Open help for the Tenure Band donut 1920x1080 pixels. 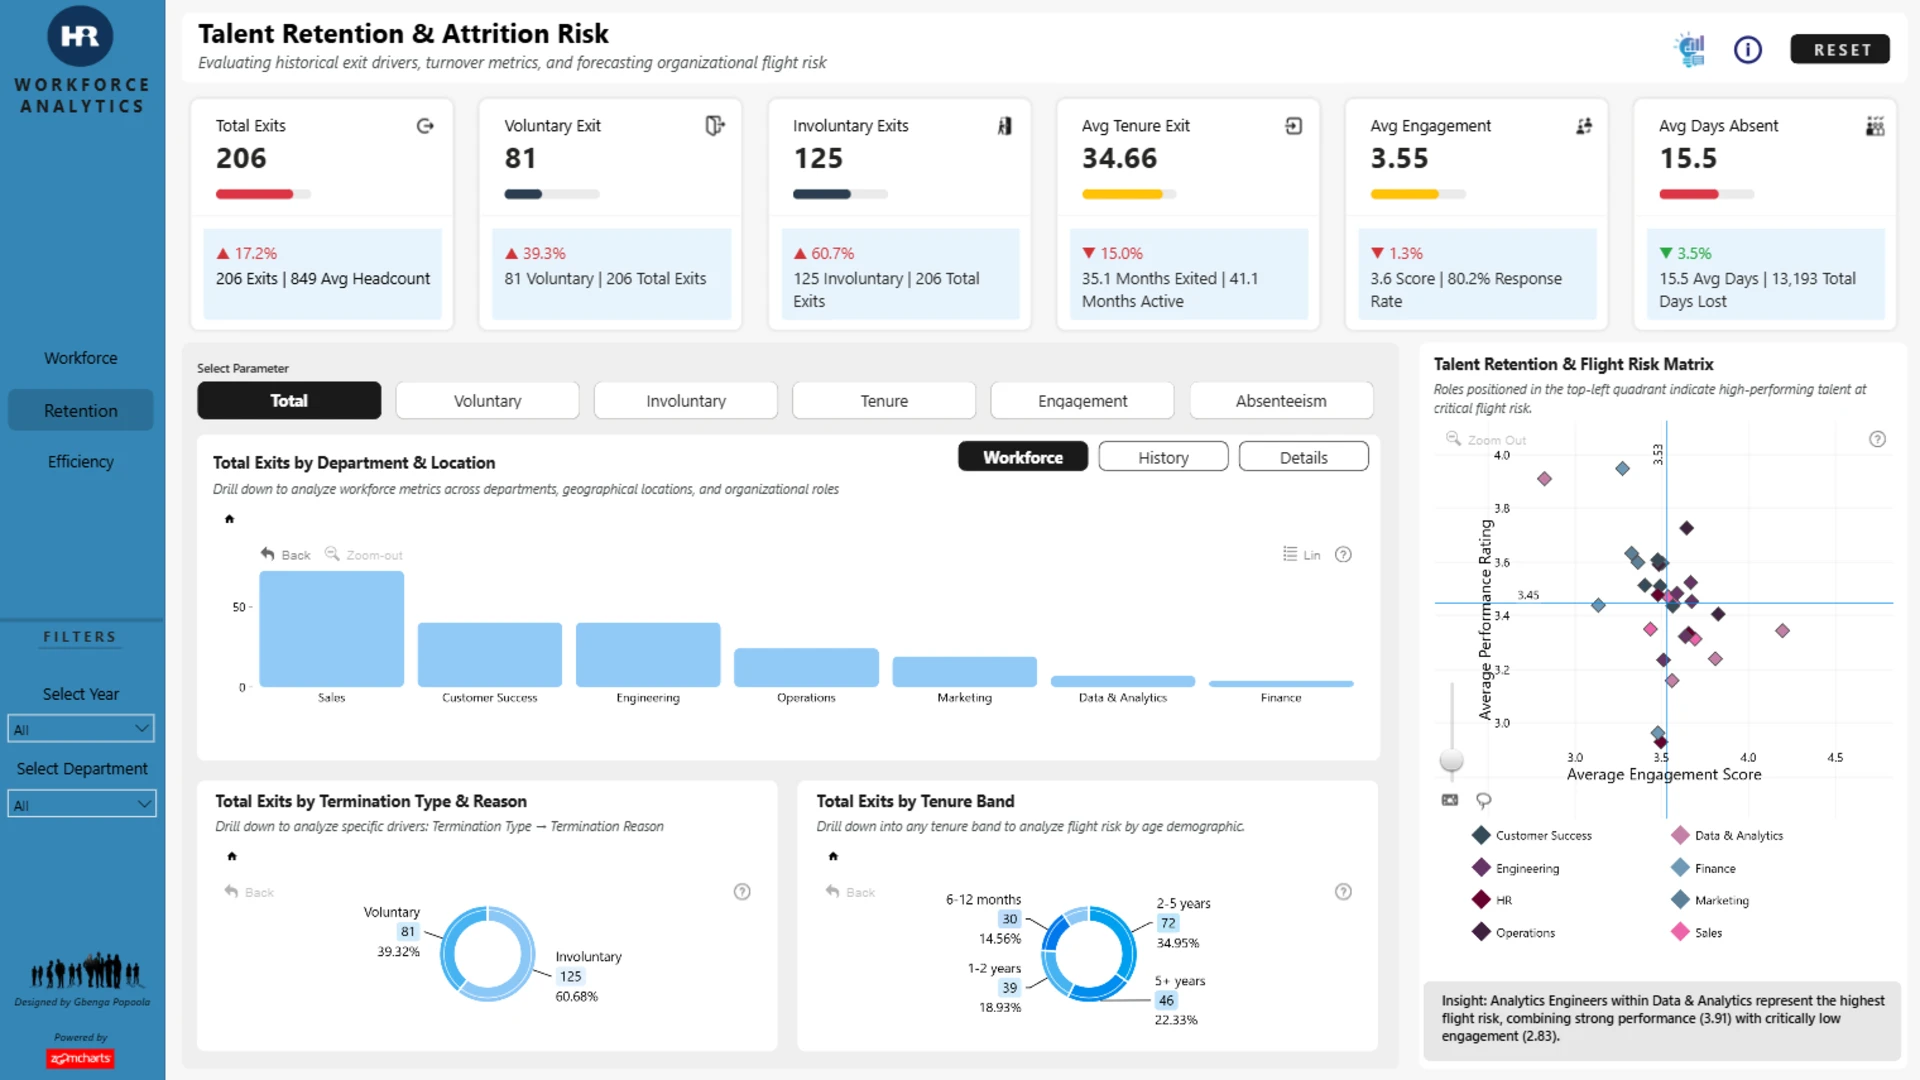(1343, 891)
